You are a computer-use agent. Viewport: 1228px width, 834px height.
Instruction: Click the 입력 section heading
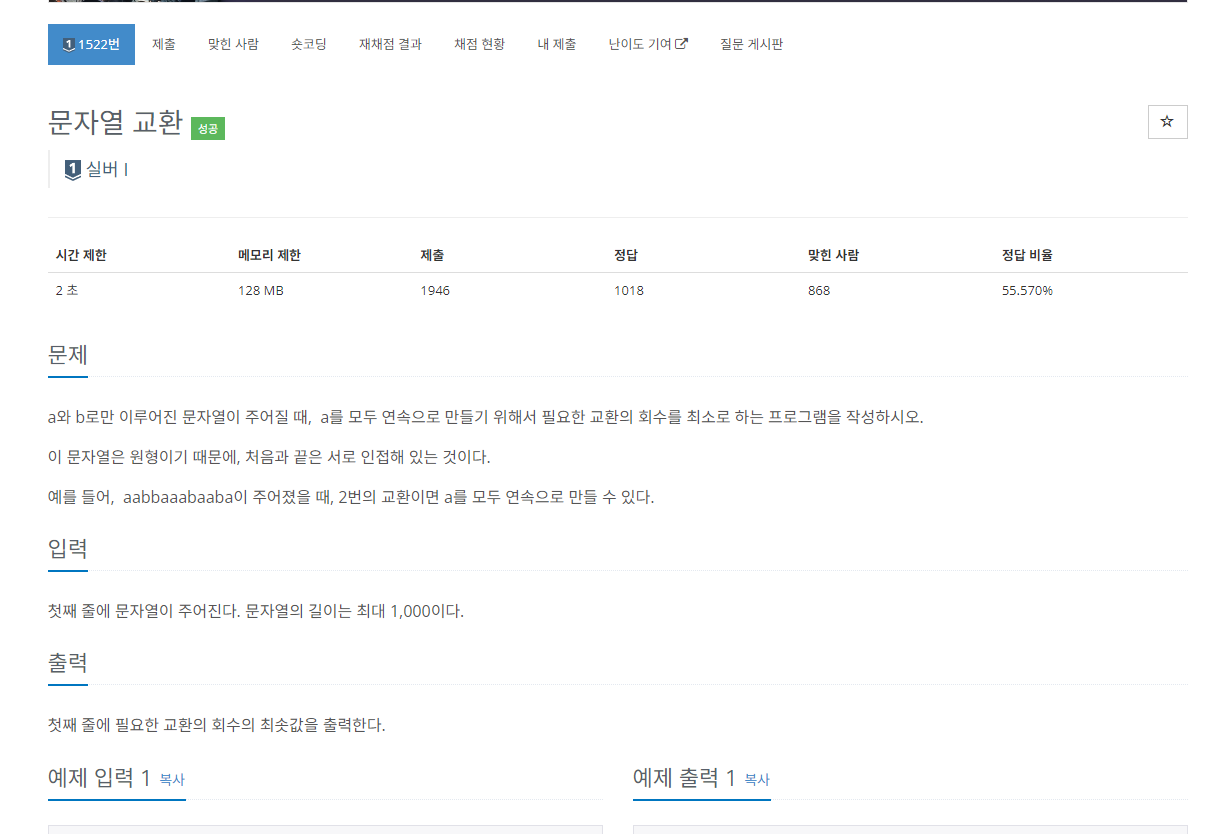click(67, 548)
